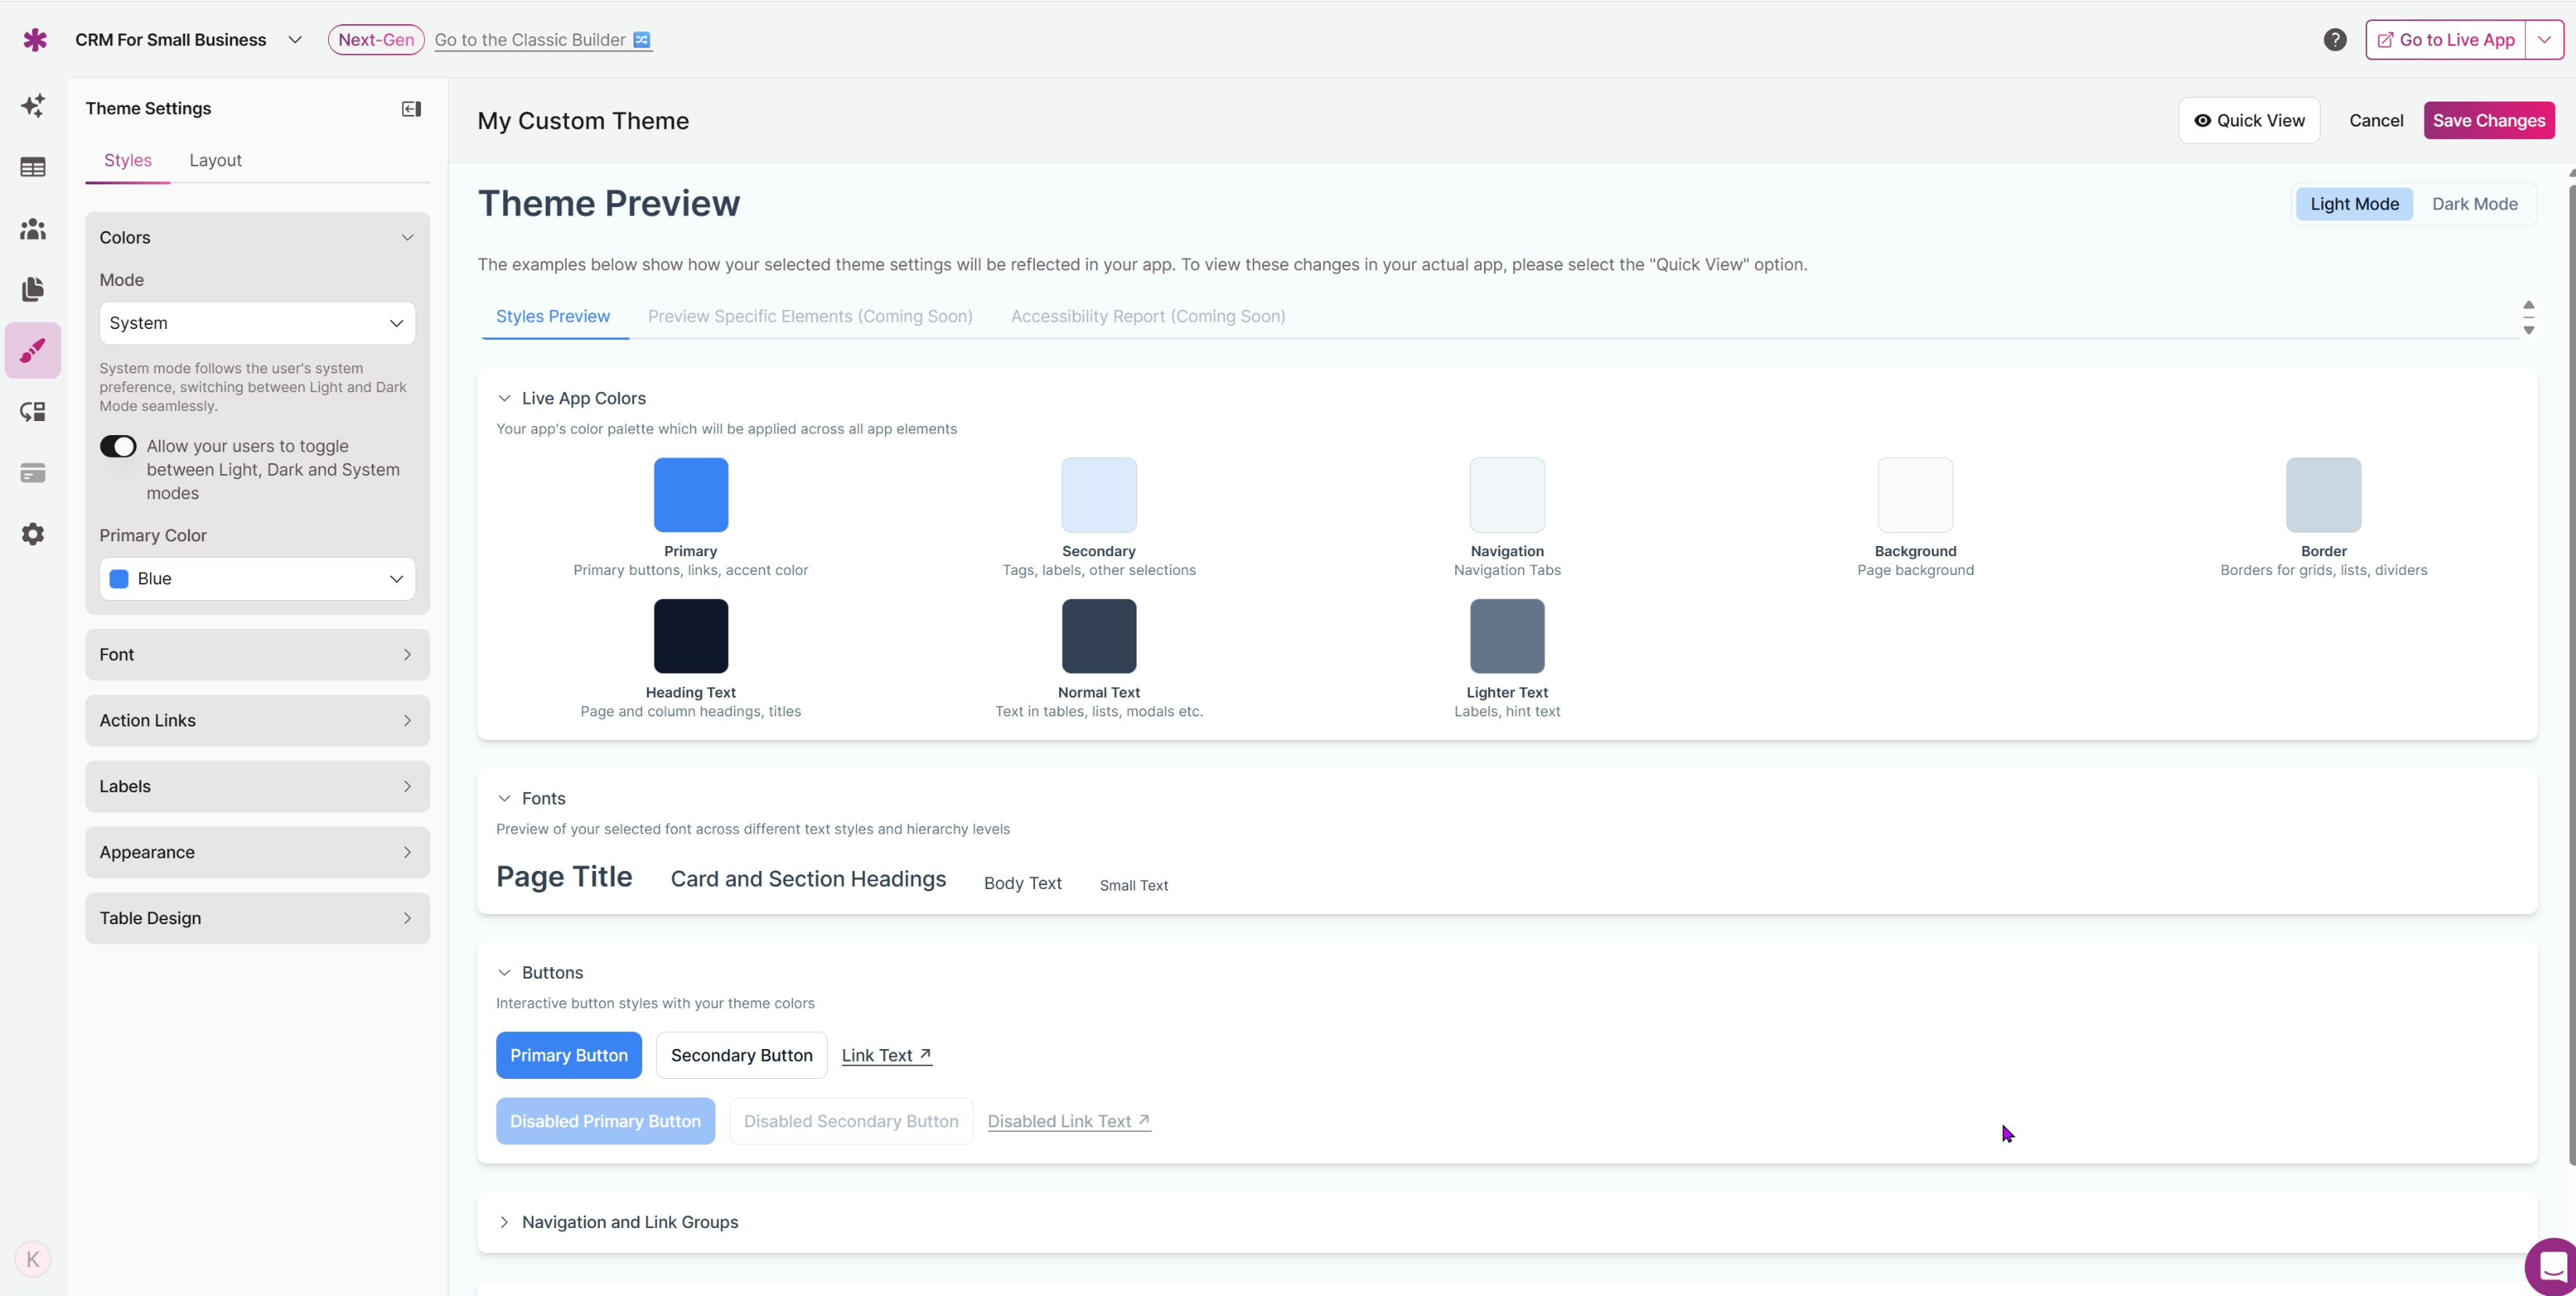Screen dimensions: 2576x1296
Task: Switch to the Styles tab
Action: pos(128,161)
